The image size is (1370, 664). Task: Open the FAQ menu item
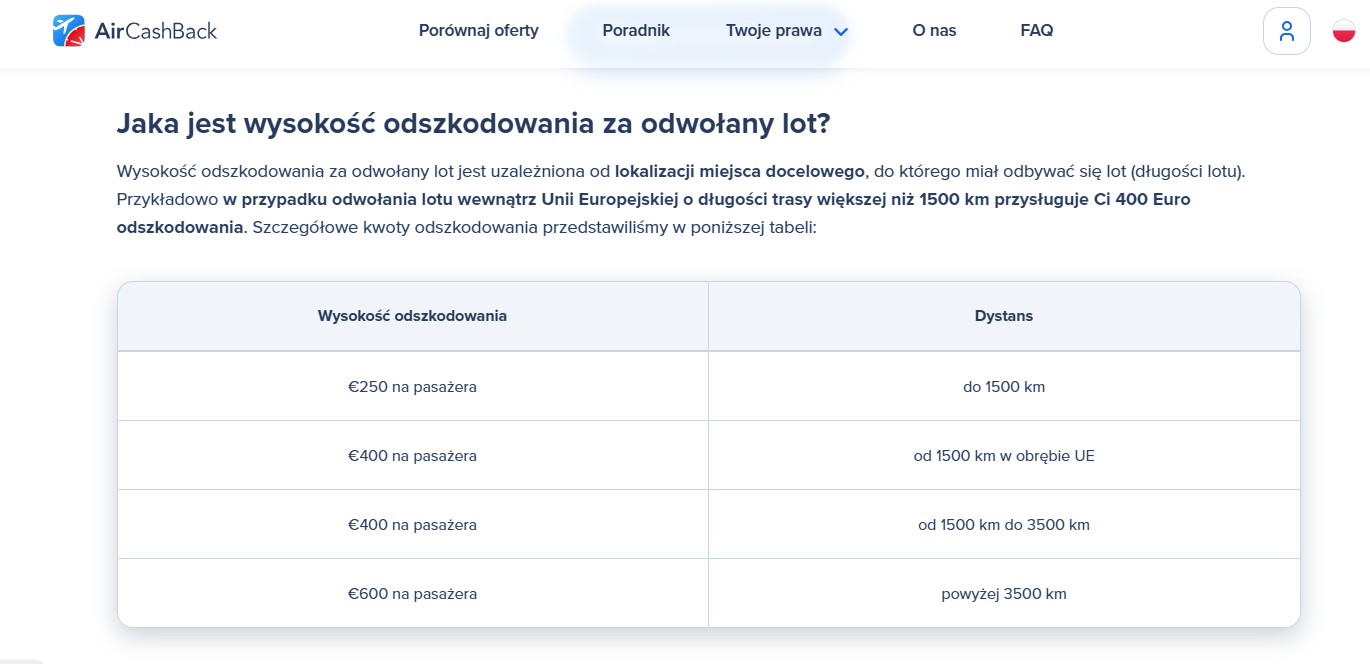pyautogui.click(x=1037, y=31)
